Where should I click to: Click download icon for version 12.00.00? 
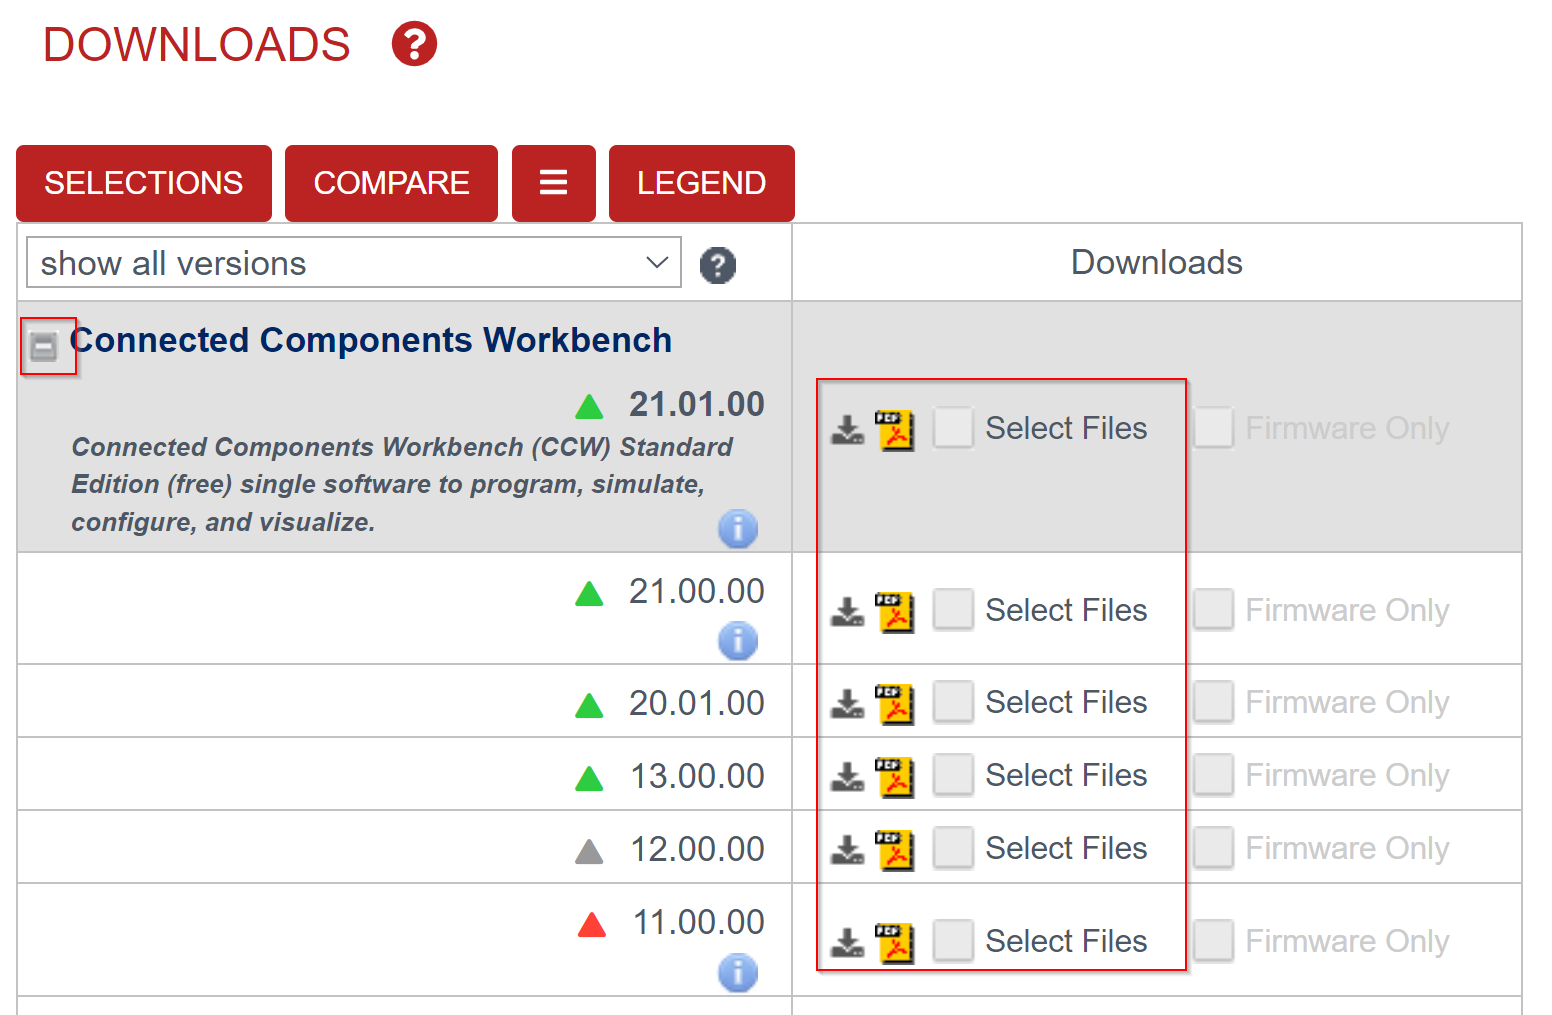point(848,849)
